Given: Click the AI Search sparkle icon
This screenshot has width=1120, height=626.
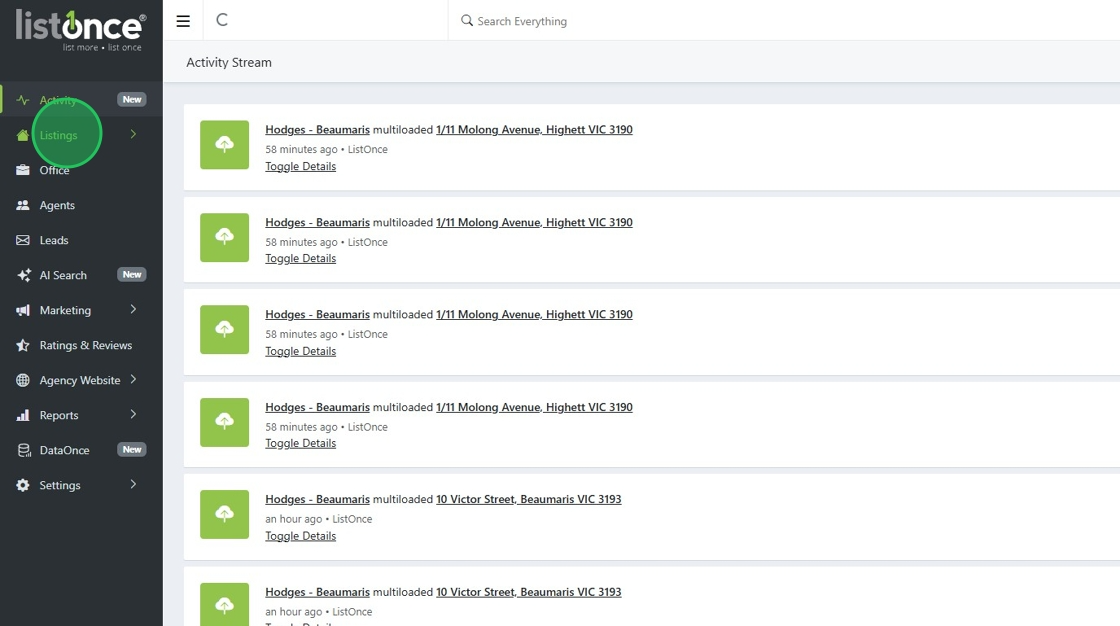Looking at the screenshot, I should [x=23, y=275].
